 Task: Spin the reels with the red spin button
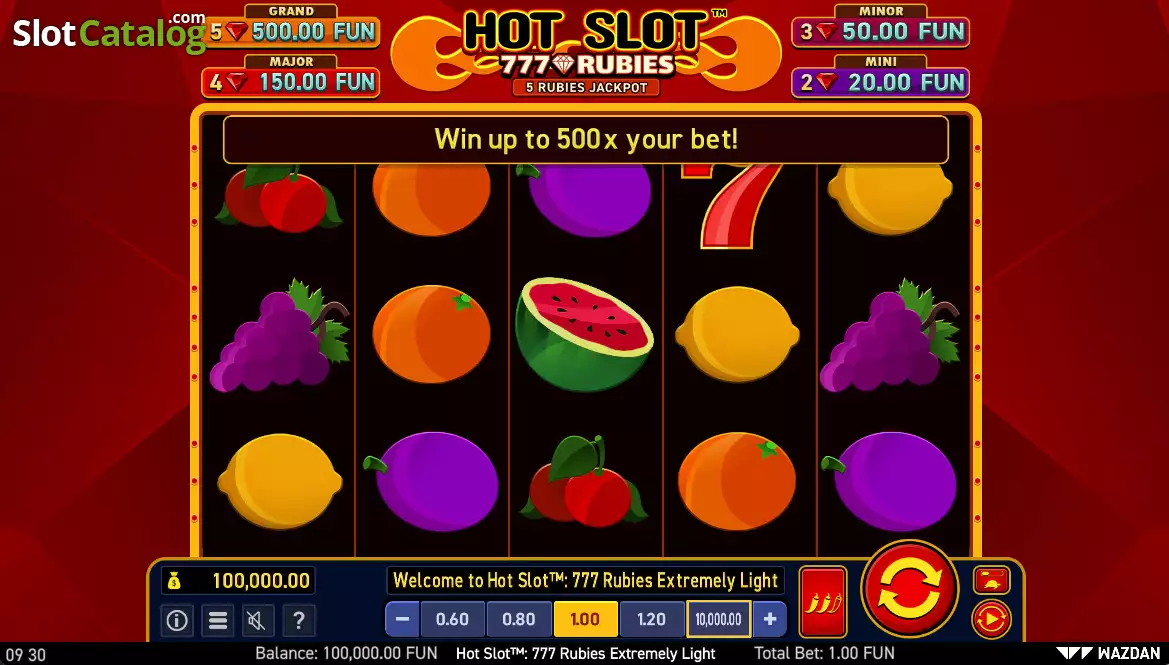pos(910,588)
